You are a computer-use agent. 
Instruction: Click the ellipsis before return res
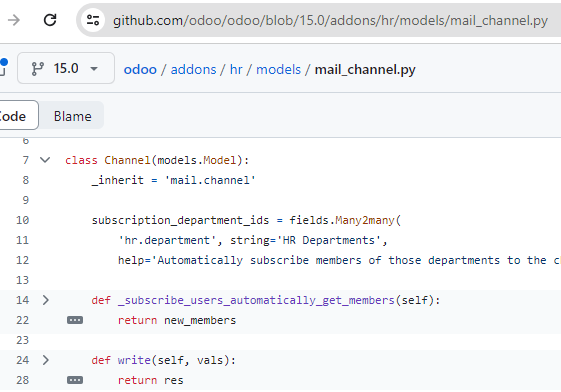pos(75,380)
